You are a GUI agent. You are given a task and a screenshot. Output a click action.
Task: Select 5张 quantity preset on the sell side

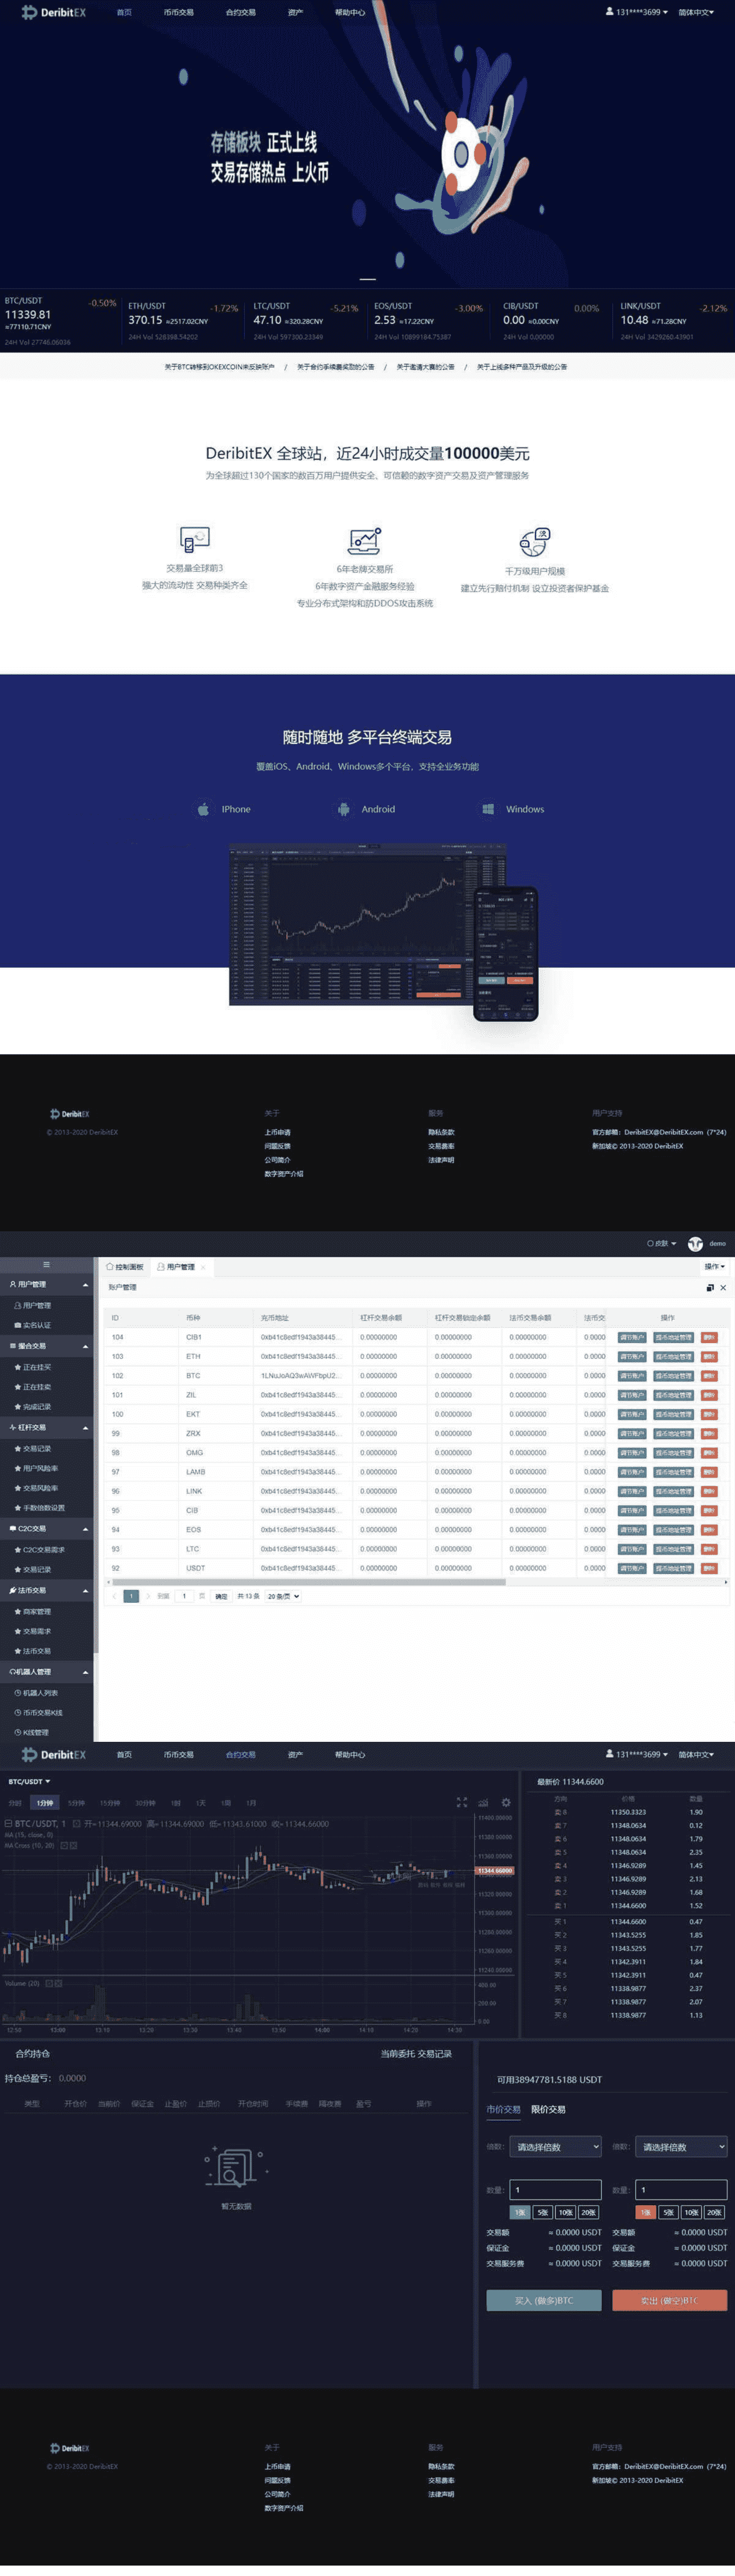click(x=668, y=2212)
